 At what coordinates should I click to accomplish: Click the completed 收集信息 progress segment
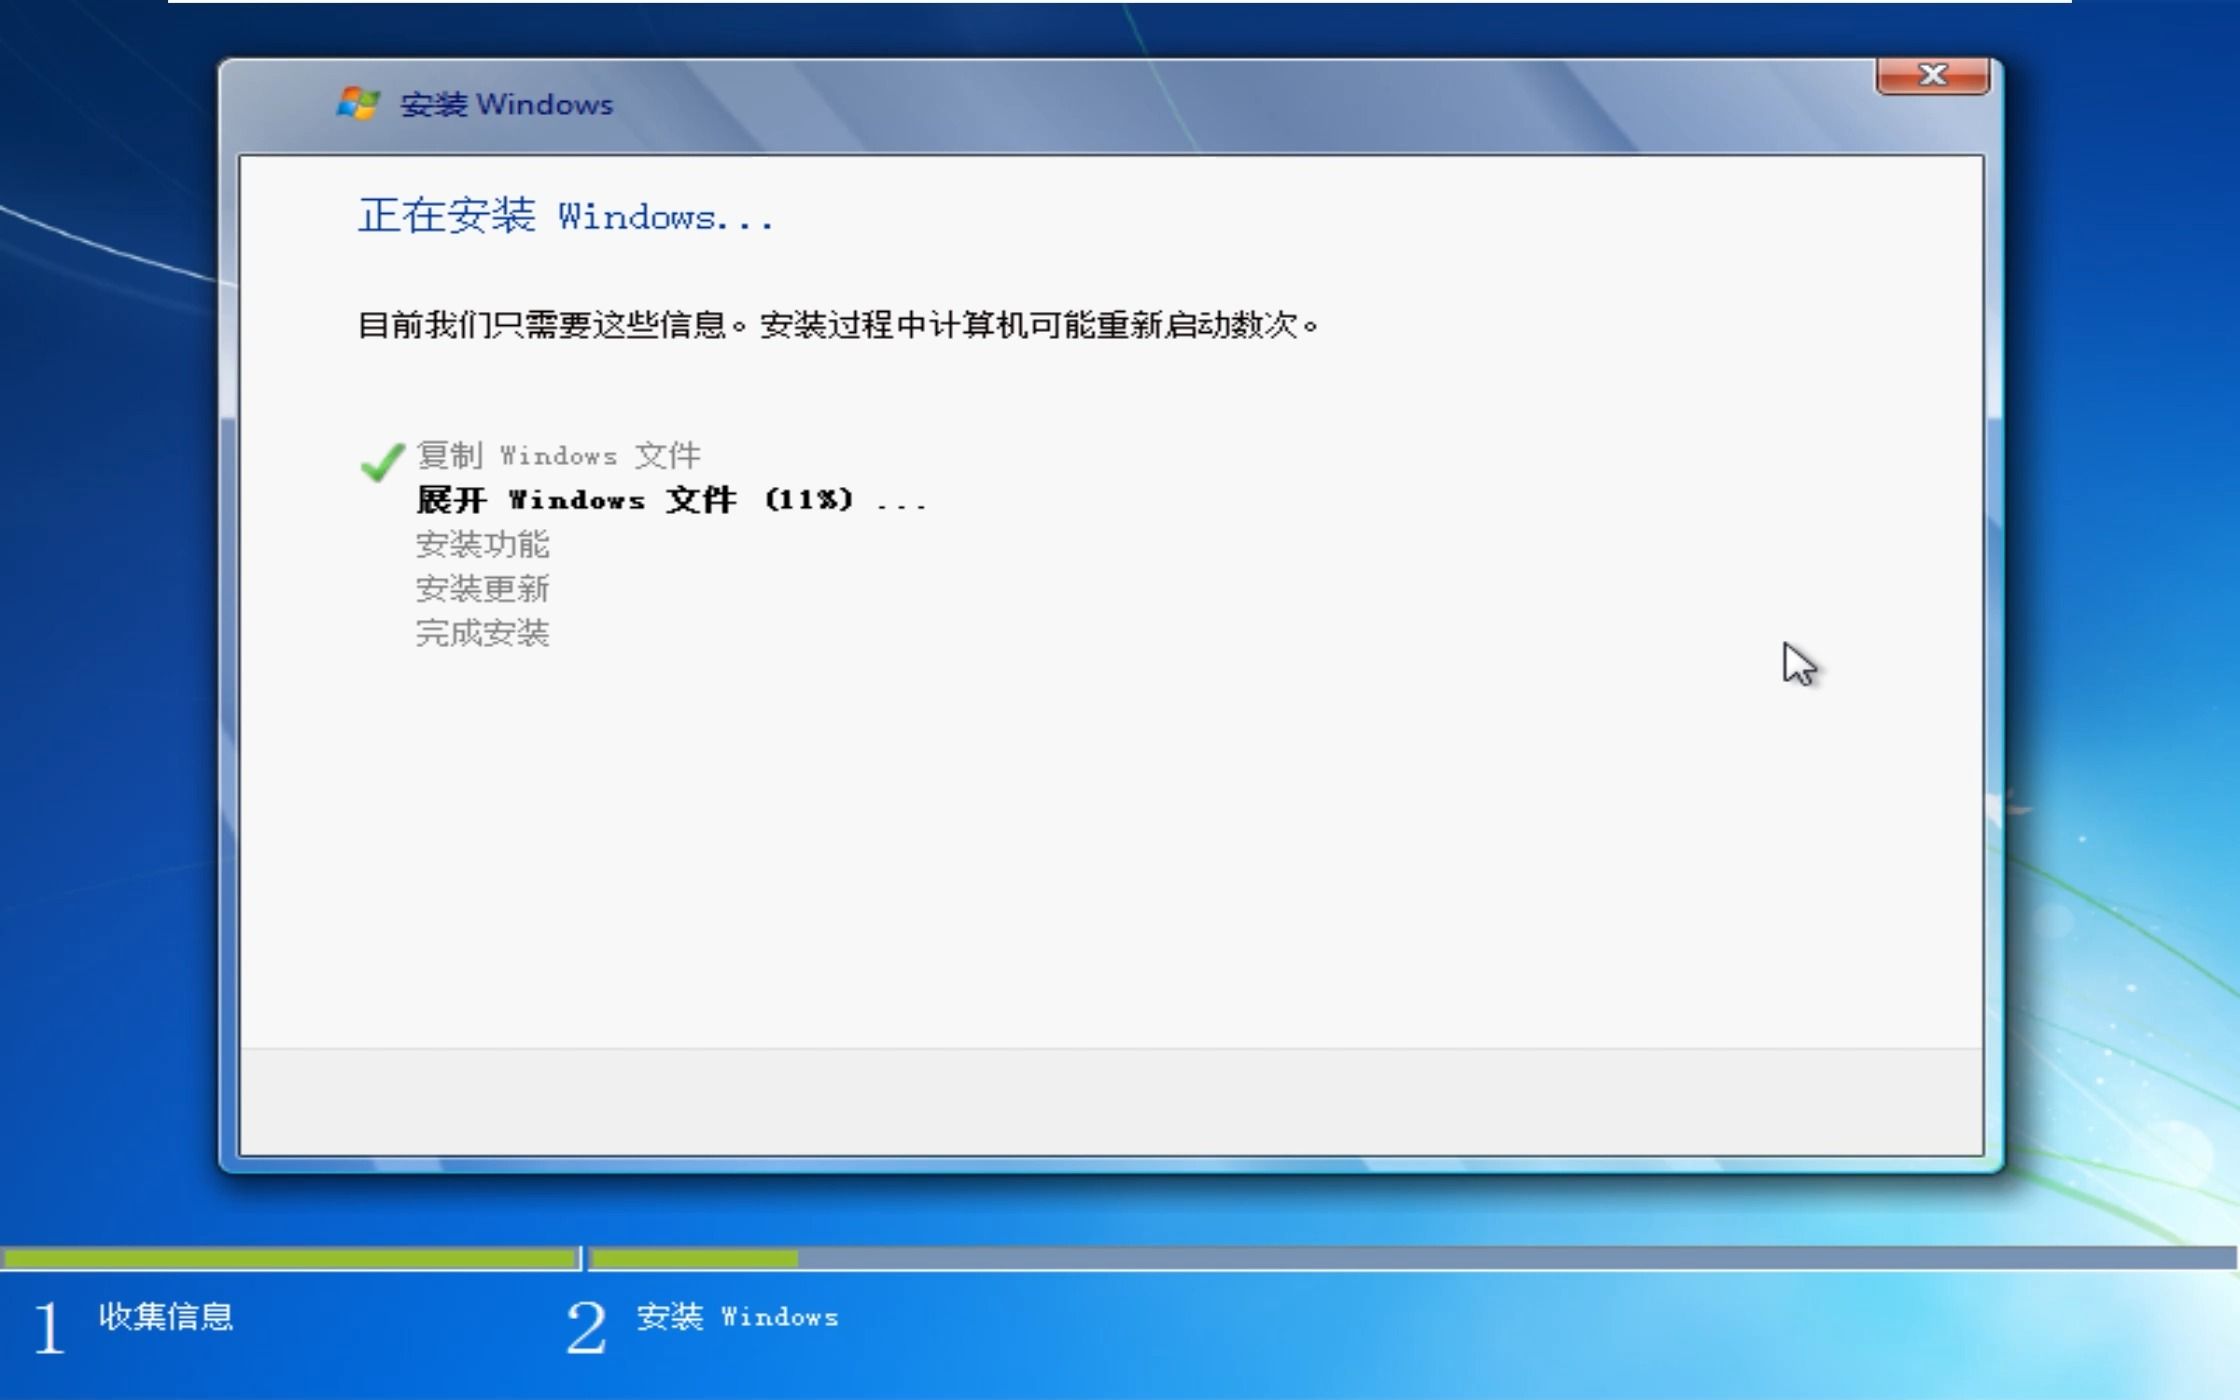(x=290, y=1258)
